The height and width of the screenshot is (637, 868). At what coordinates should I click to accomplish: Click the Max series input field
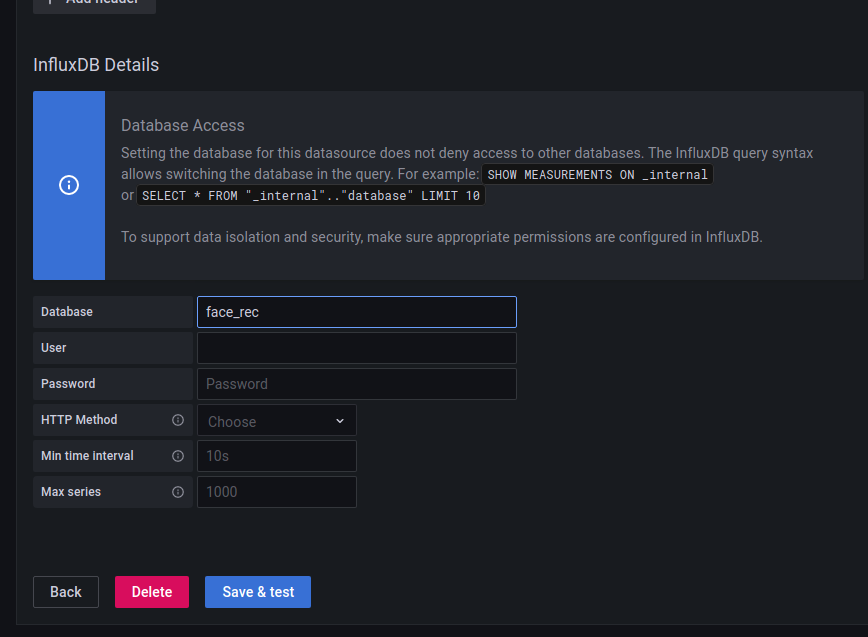pyautogui.click(x=277, y=492)
